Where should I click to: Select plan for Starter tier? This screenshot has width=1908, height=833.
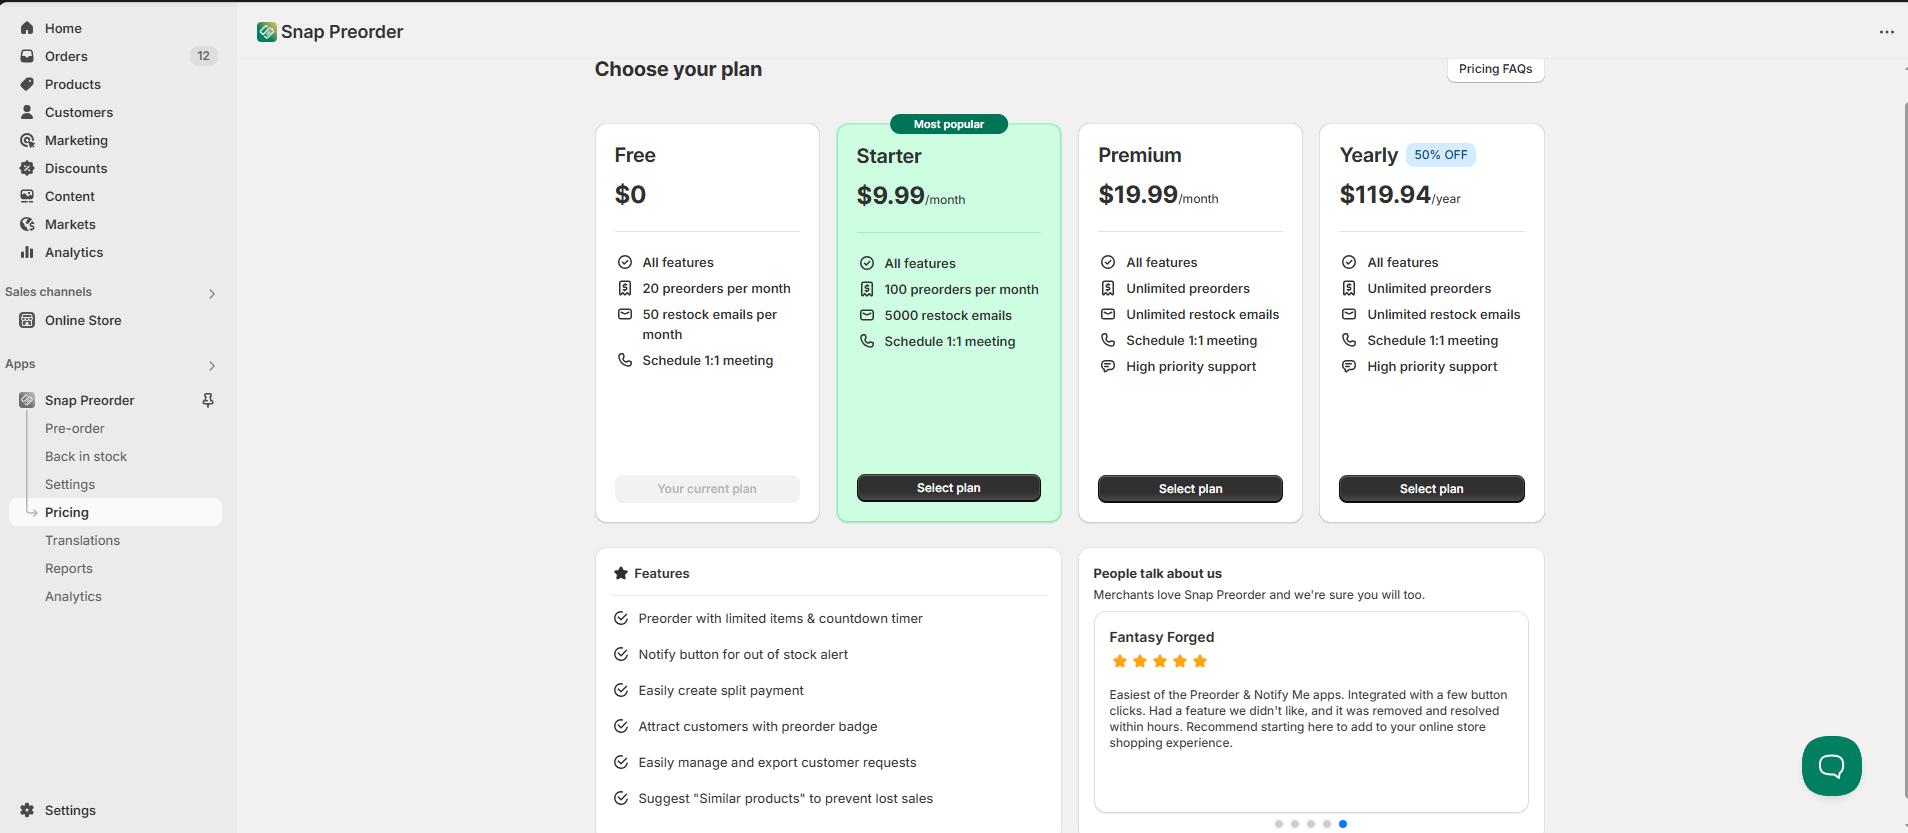tap(948, 488)
